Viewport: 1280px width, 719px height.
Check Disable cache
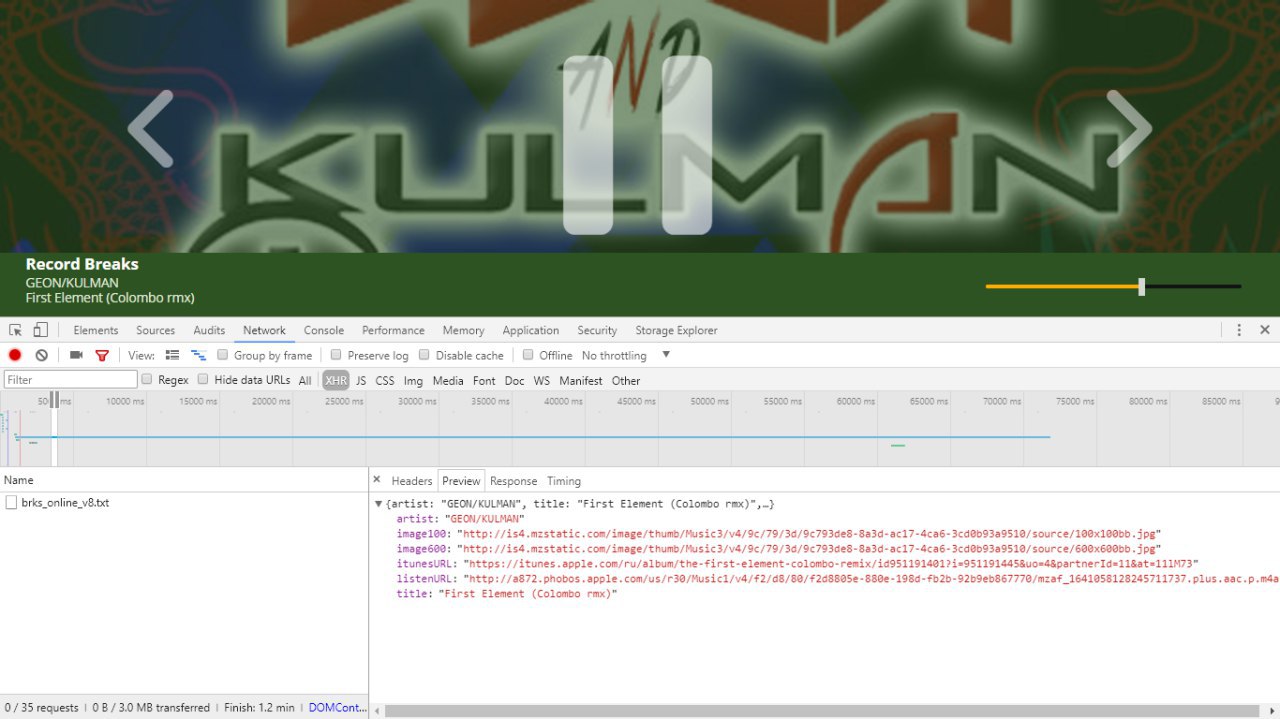coord(424,355)
